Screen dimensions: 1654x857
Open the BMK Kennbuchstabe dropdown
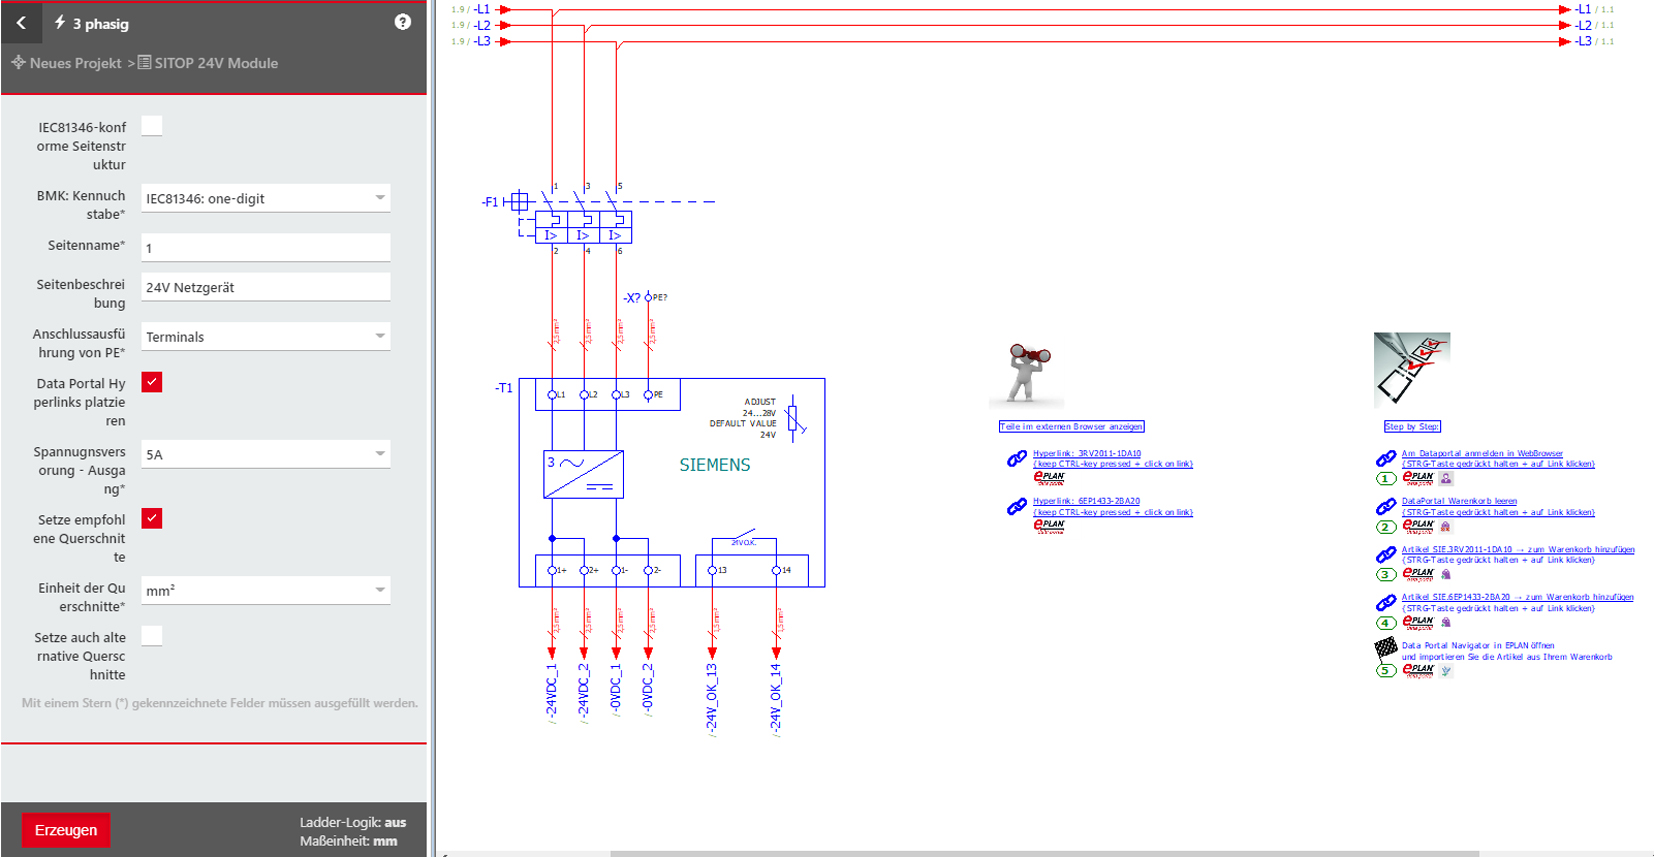265,198
